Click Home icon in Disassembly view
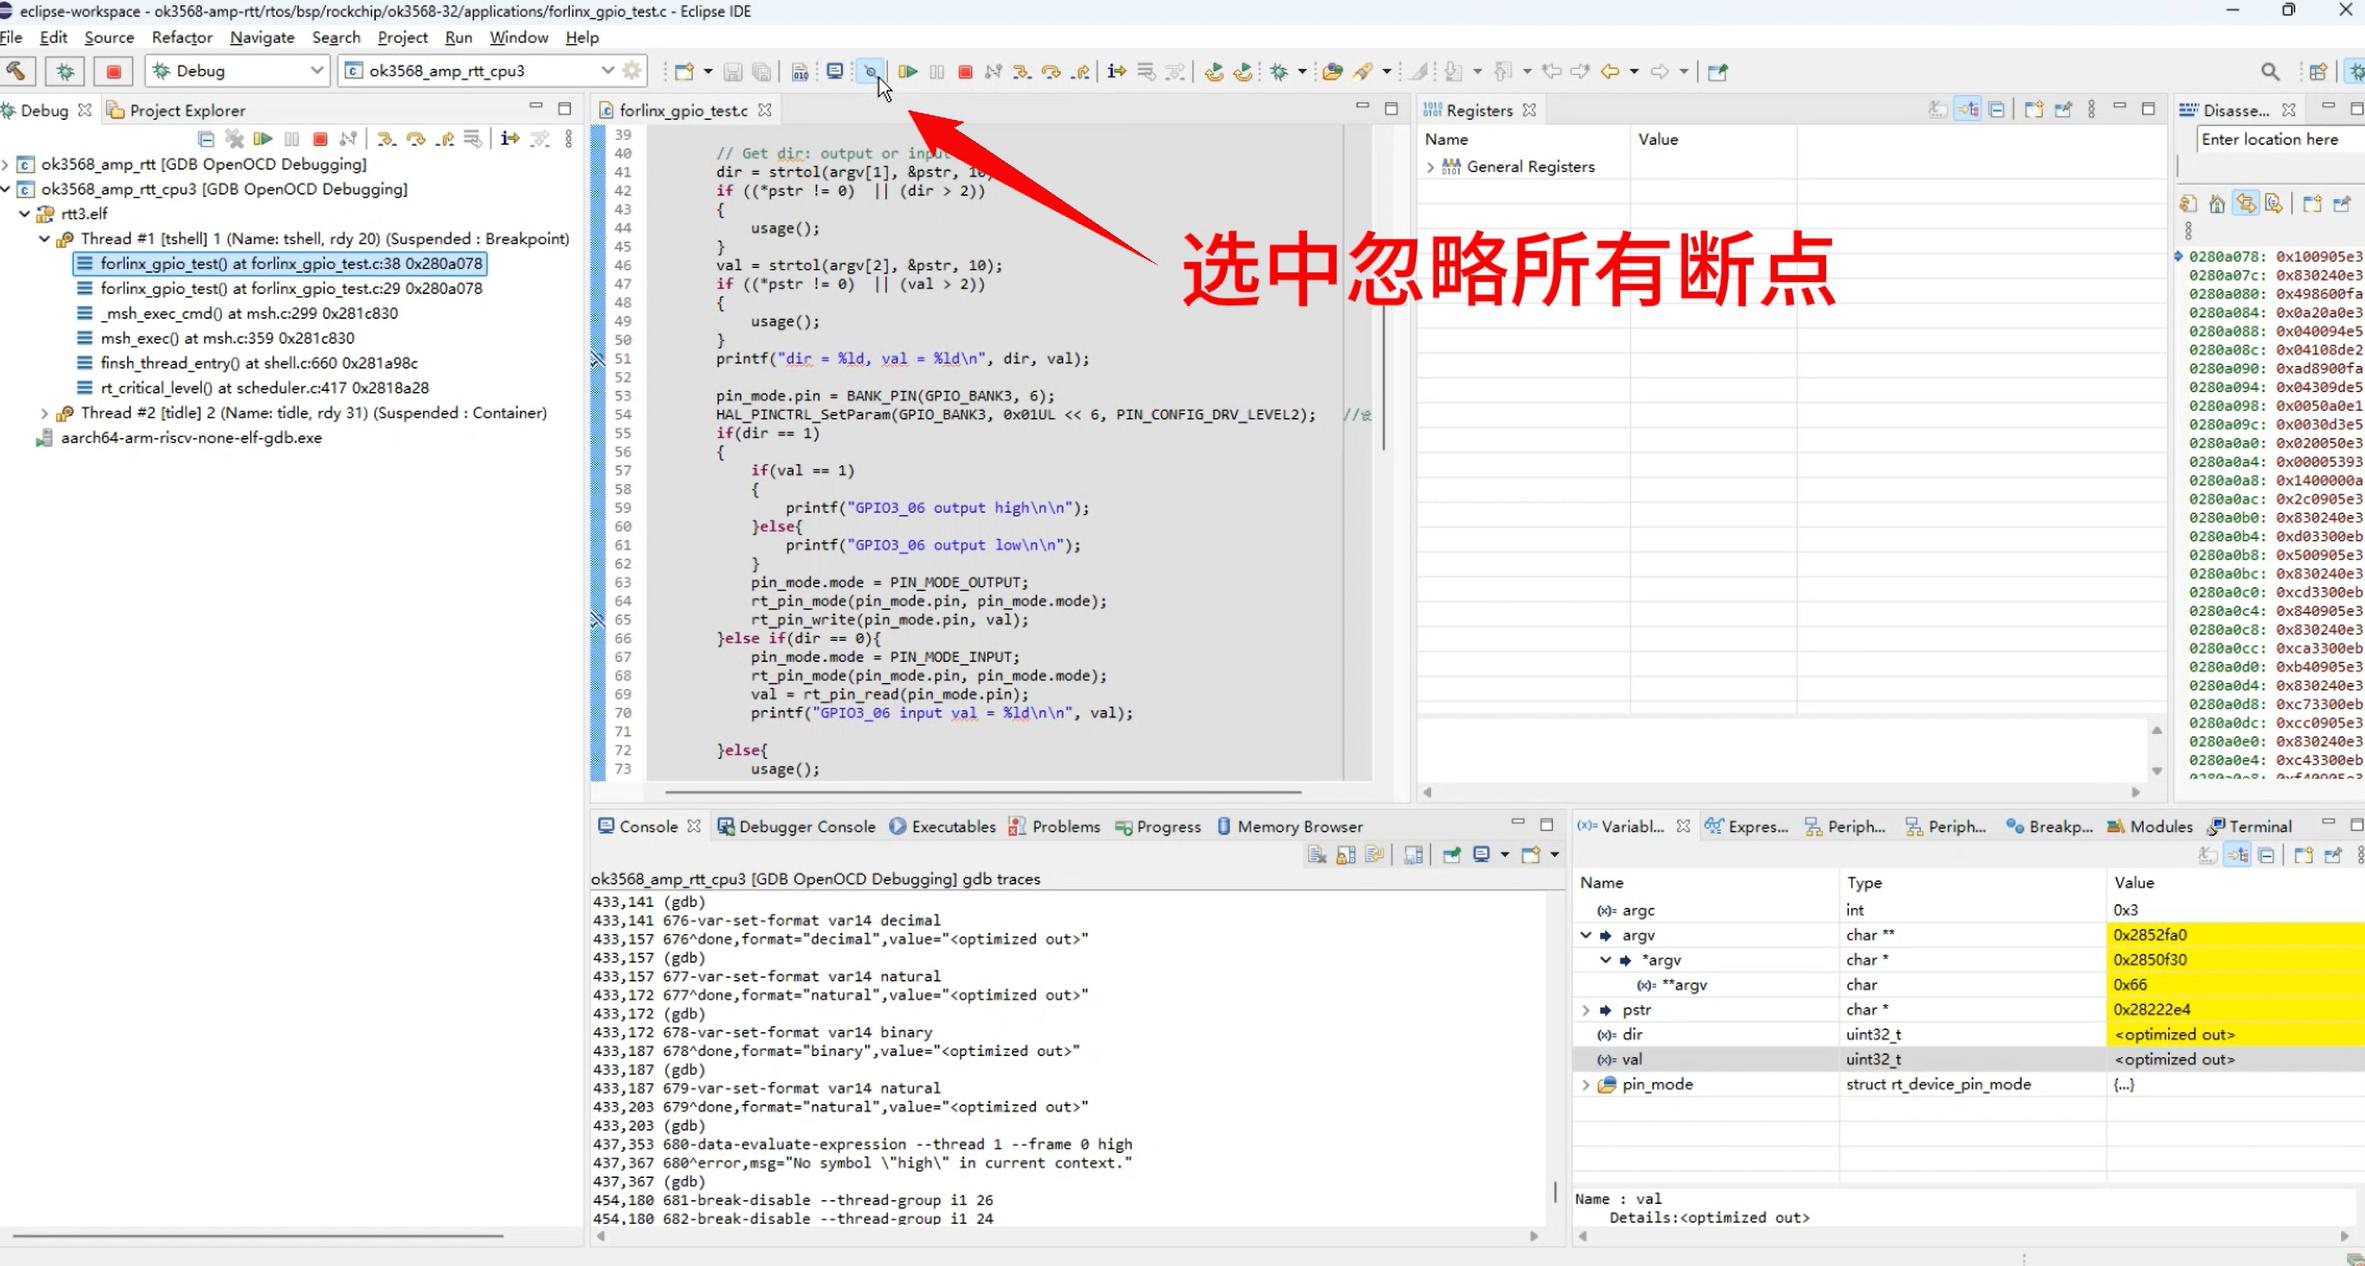 (2216, 204)
